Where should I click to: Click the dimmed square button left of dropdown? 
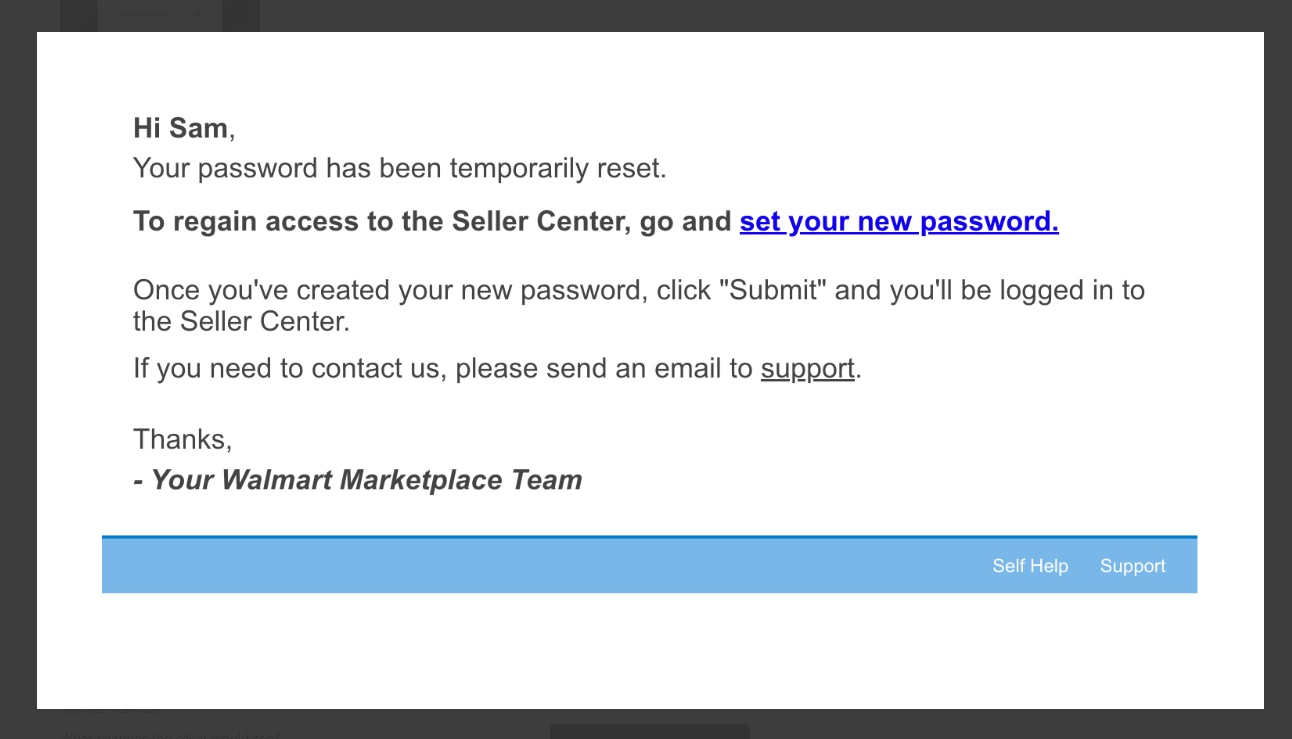(78, 15)
